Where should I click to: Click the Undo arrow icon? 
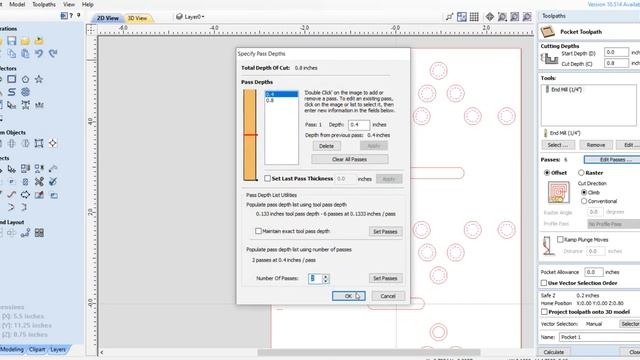point(39,53)
